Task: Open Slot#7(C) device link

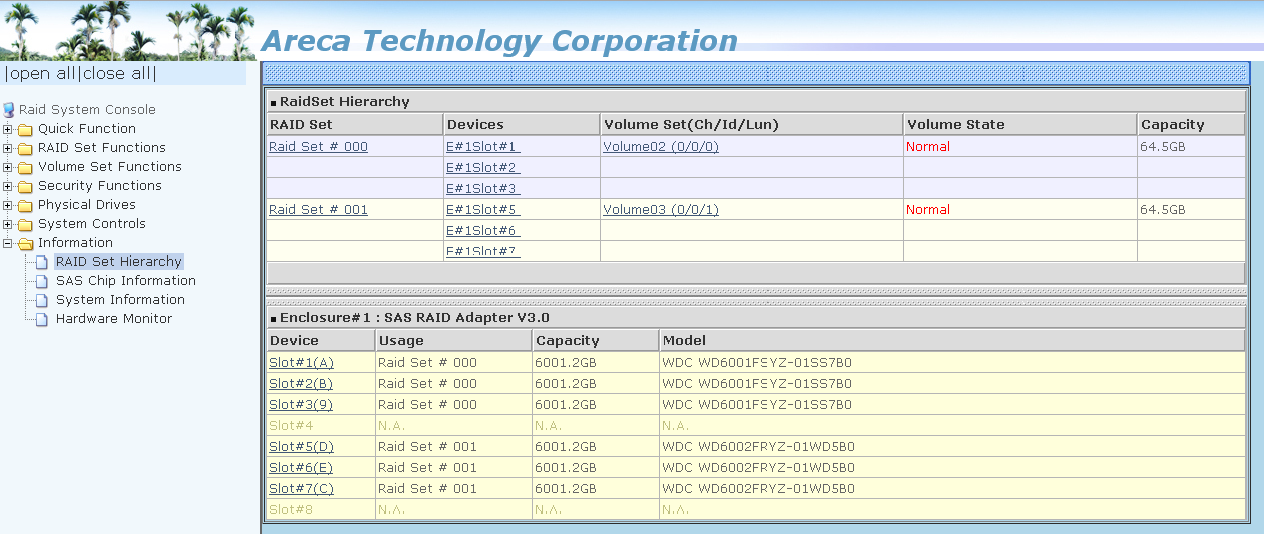Action: click(301, 489)
